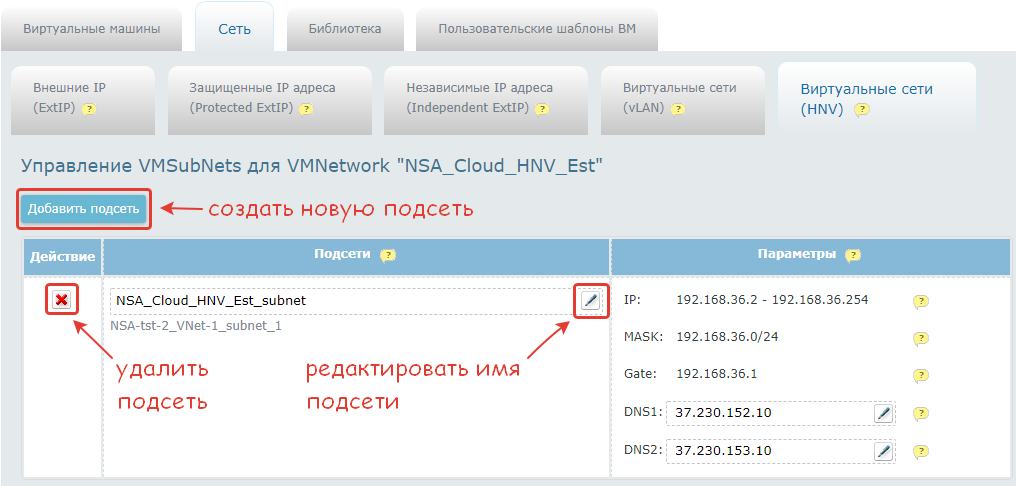
Task: Click help icon beside Gate row
Action: pos(921,376)
